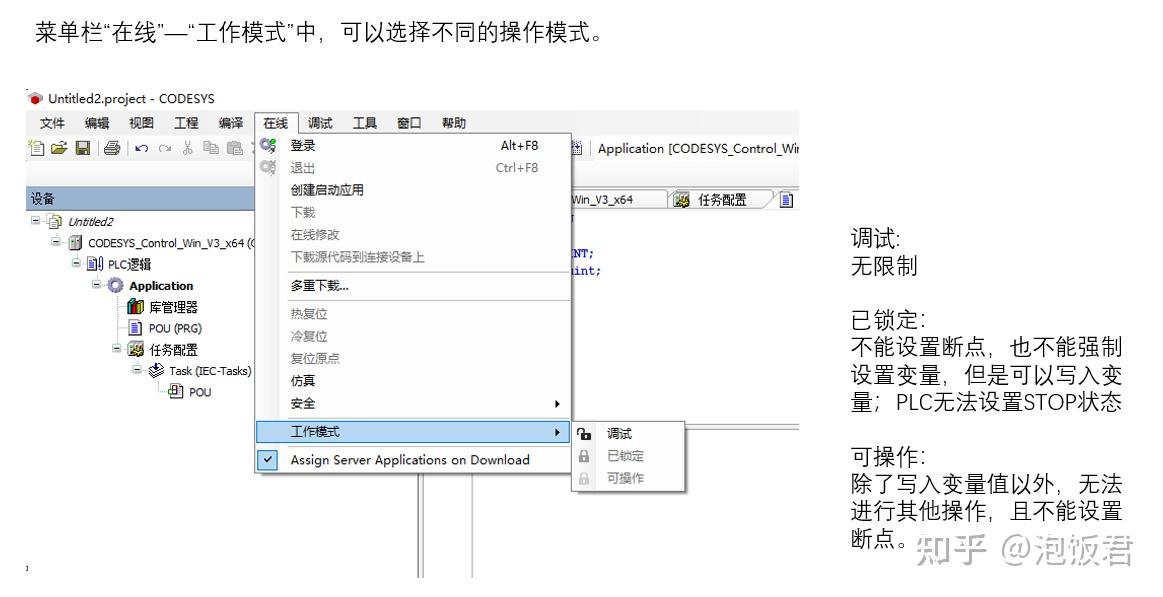This screenshot has height=597, width=1163.
Task: Click the padlock icon beside 已锁定
Action: click(x=584, y=456)
